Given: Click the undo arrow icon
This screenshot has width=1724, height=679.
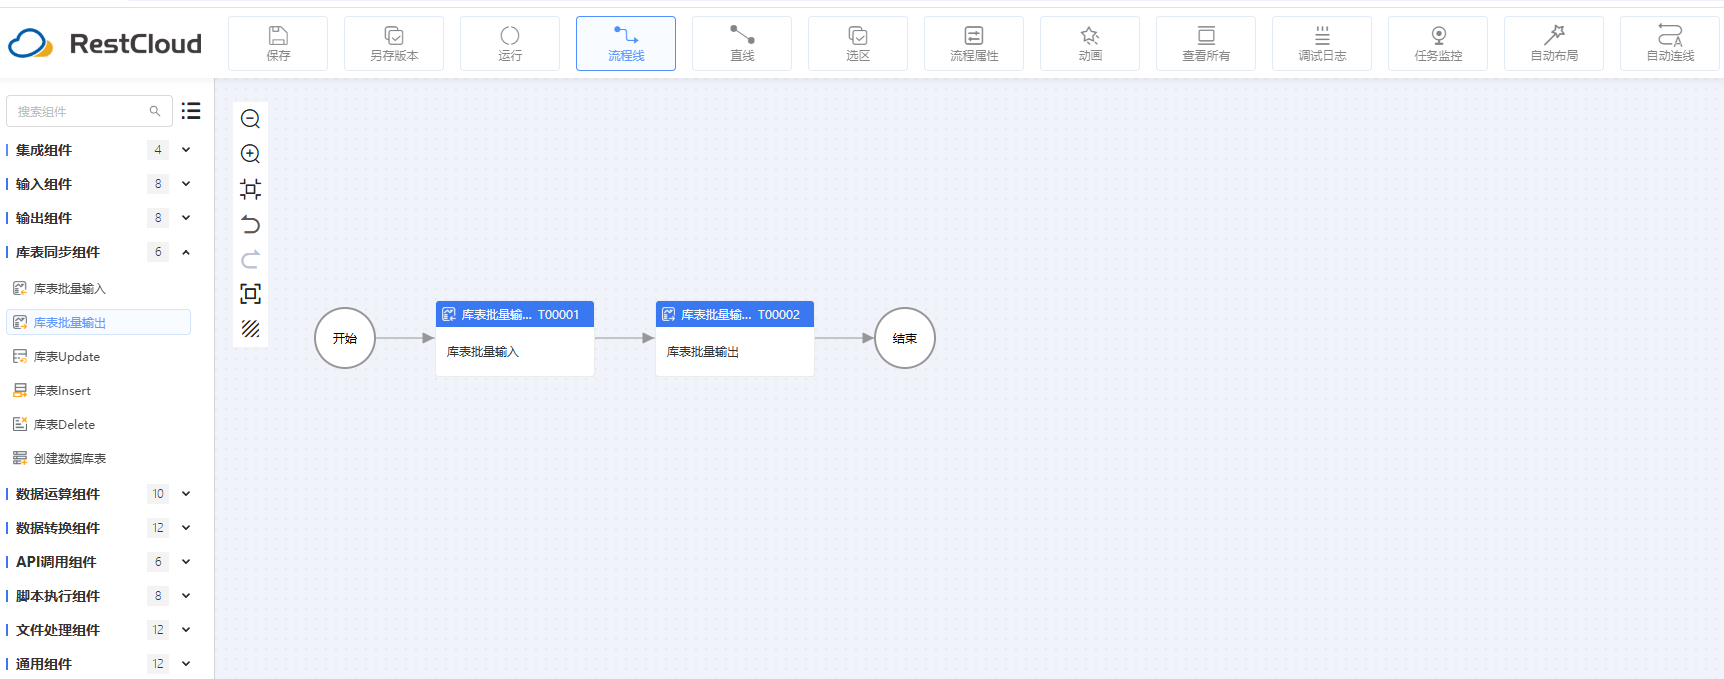Looking at the screenshot, I should click(251, 224).
